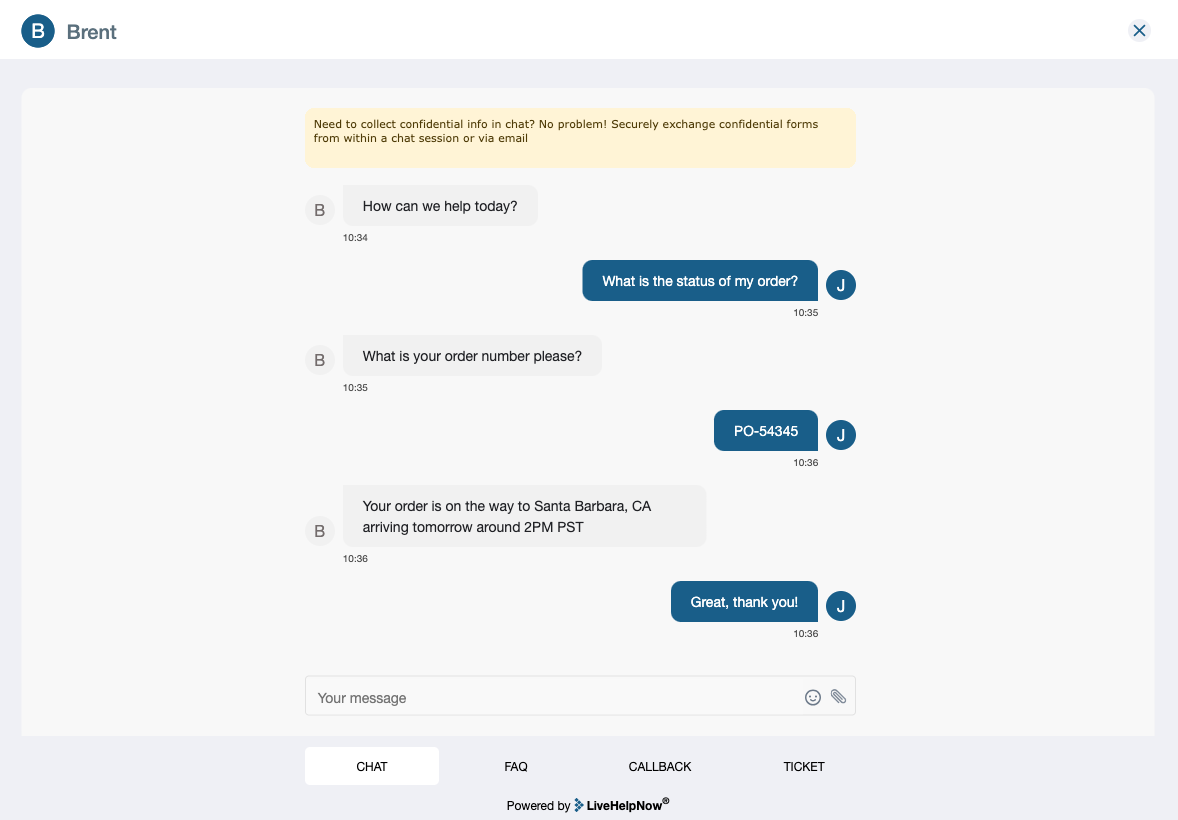Click the Brent name label in header
Viewport: 1178px width, 820px height.
91,31
